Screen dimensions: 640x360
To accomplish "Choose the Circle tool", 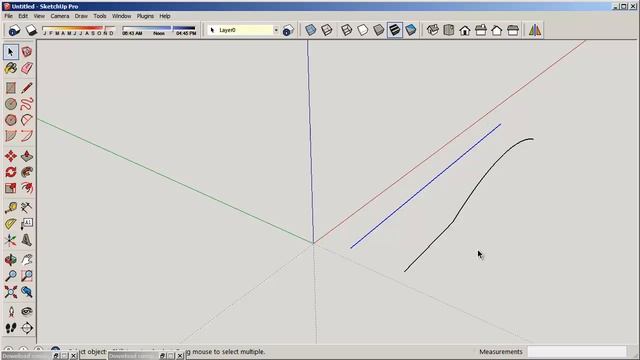I will point(11,104).
